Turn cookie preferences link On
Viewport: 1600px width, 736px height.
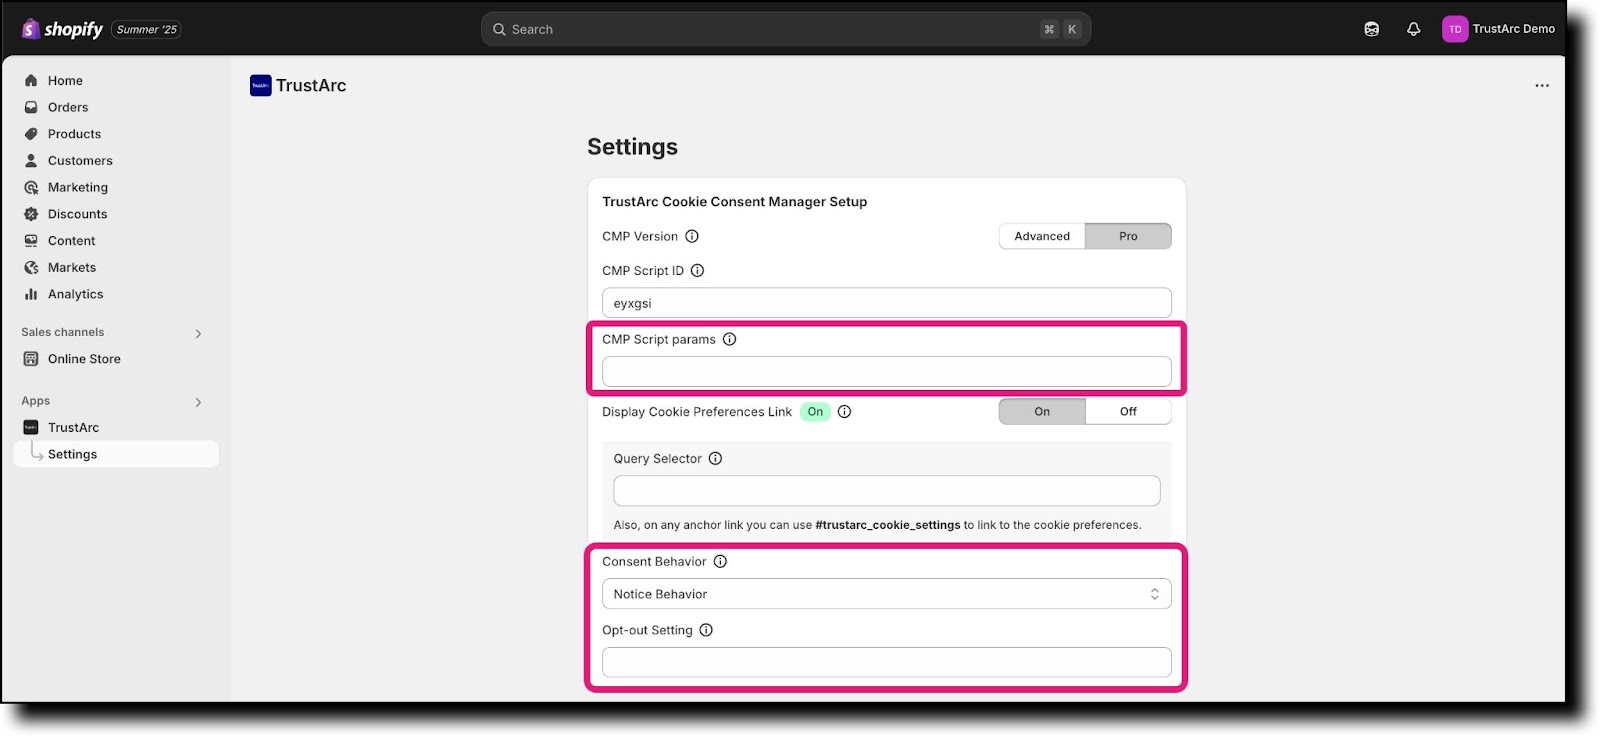tap(1042, 411)
